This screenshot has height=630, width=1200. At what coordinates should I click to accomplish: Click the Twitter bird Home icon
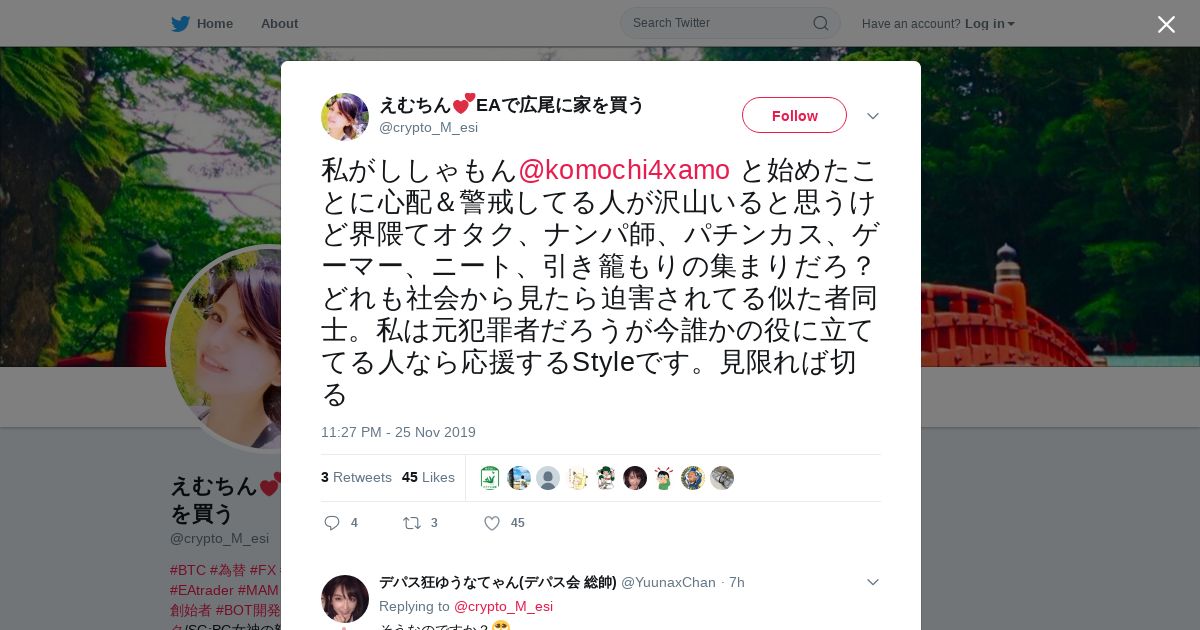coord(180,23)
